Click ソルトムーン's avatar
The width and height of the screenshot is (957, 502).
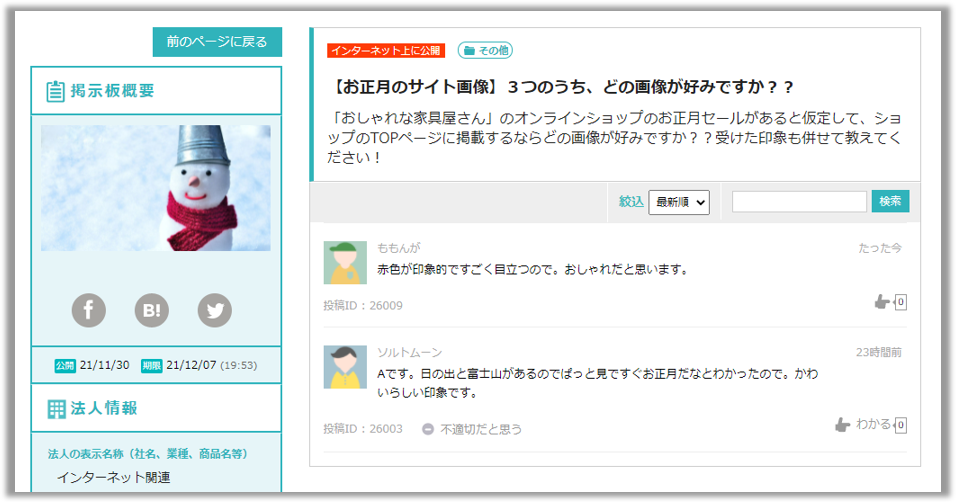tap(345, 367)
